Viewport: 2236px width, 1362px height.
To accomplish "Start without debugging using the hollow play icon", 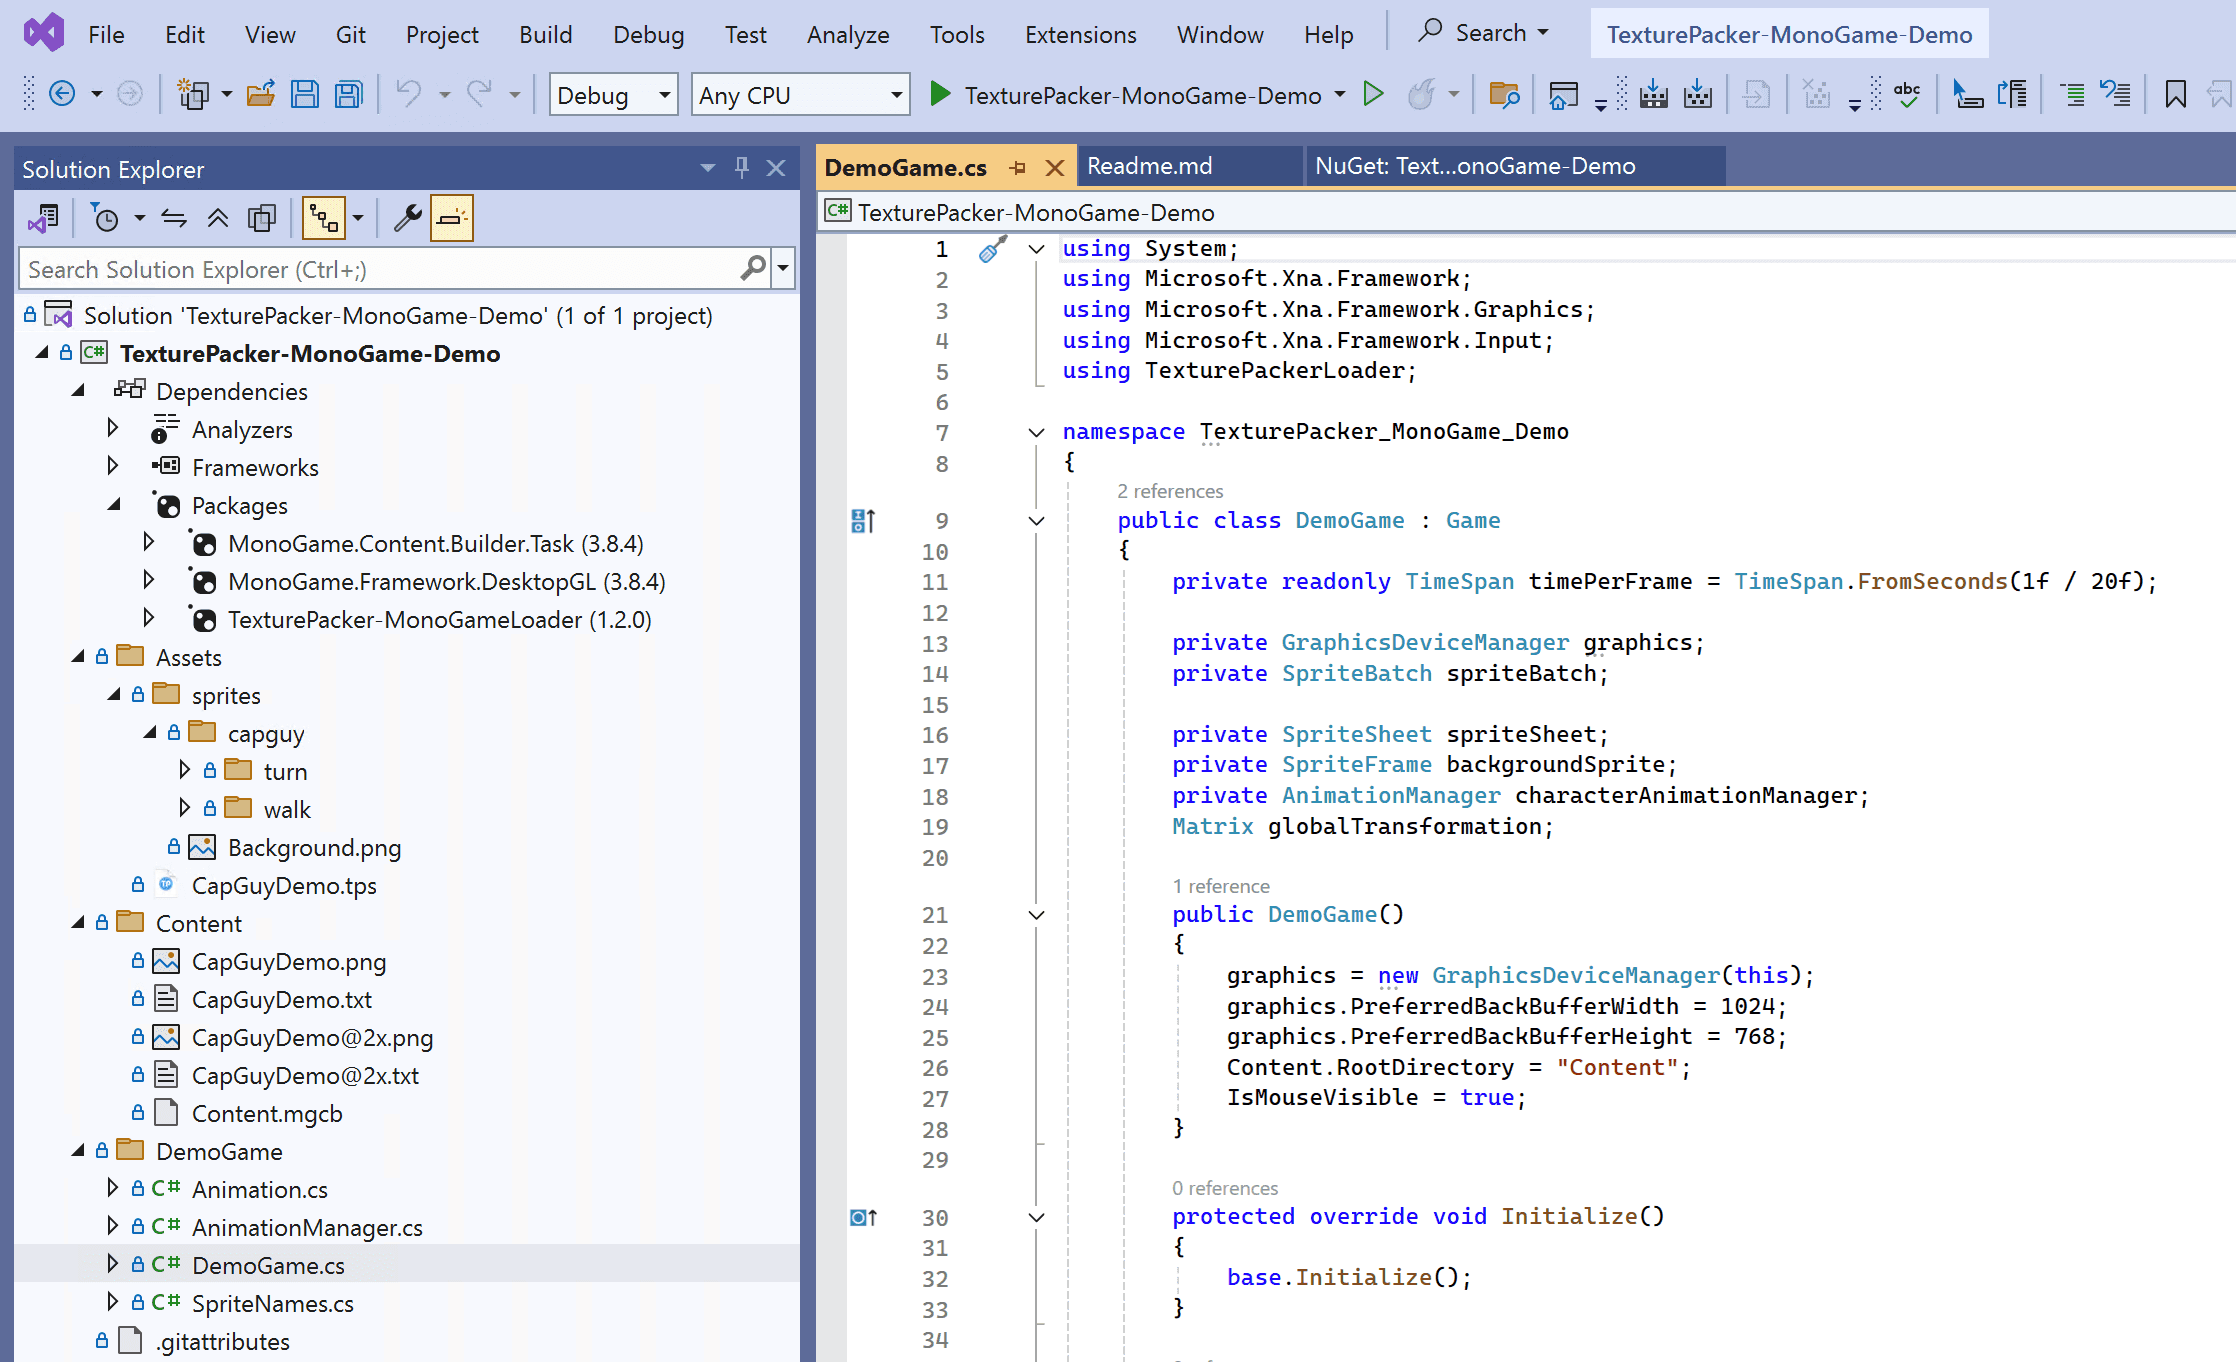I will pos(1374,95).
